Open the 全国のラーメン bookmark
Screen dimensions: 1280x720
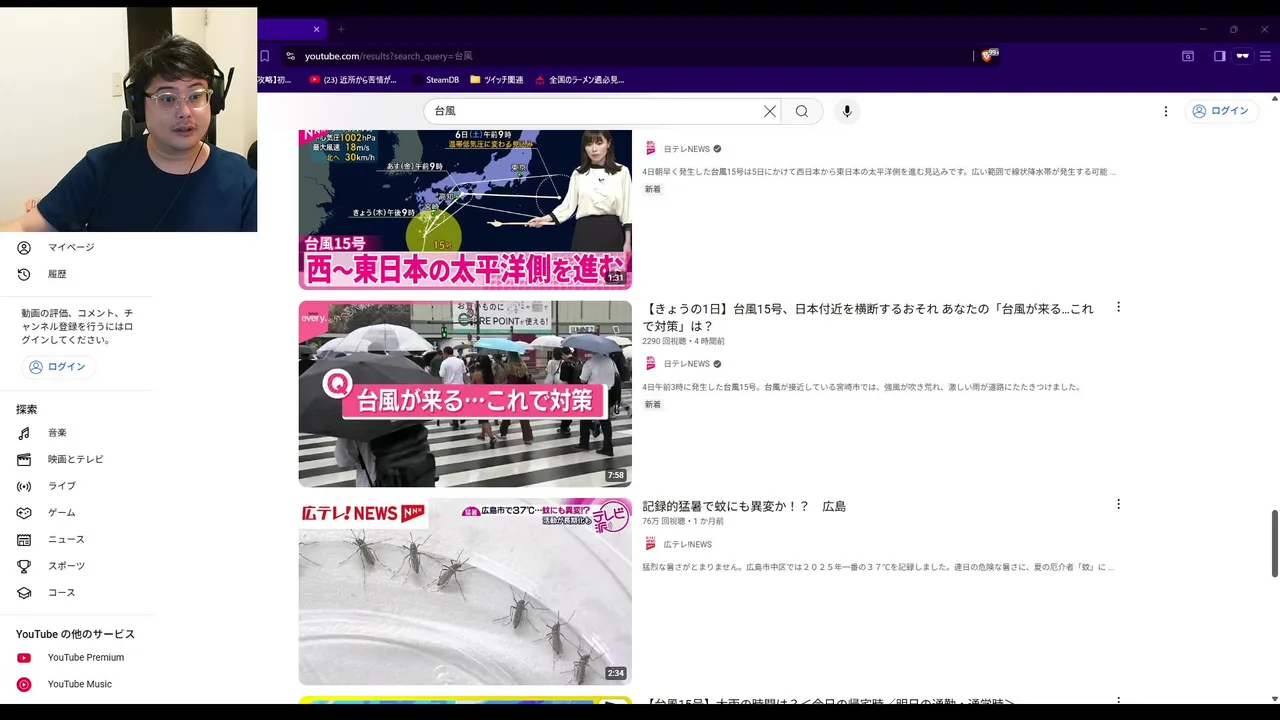coord(580,79)
